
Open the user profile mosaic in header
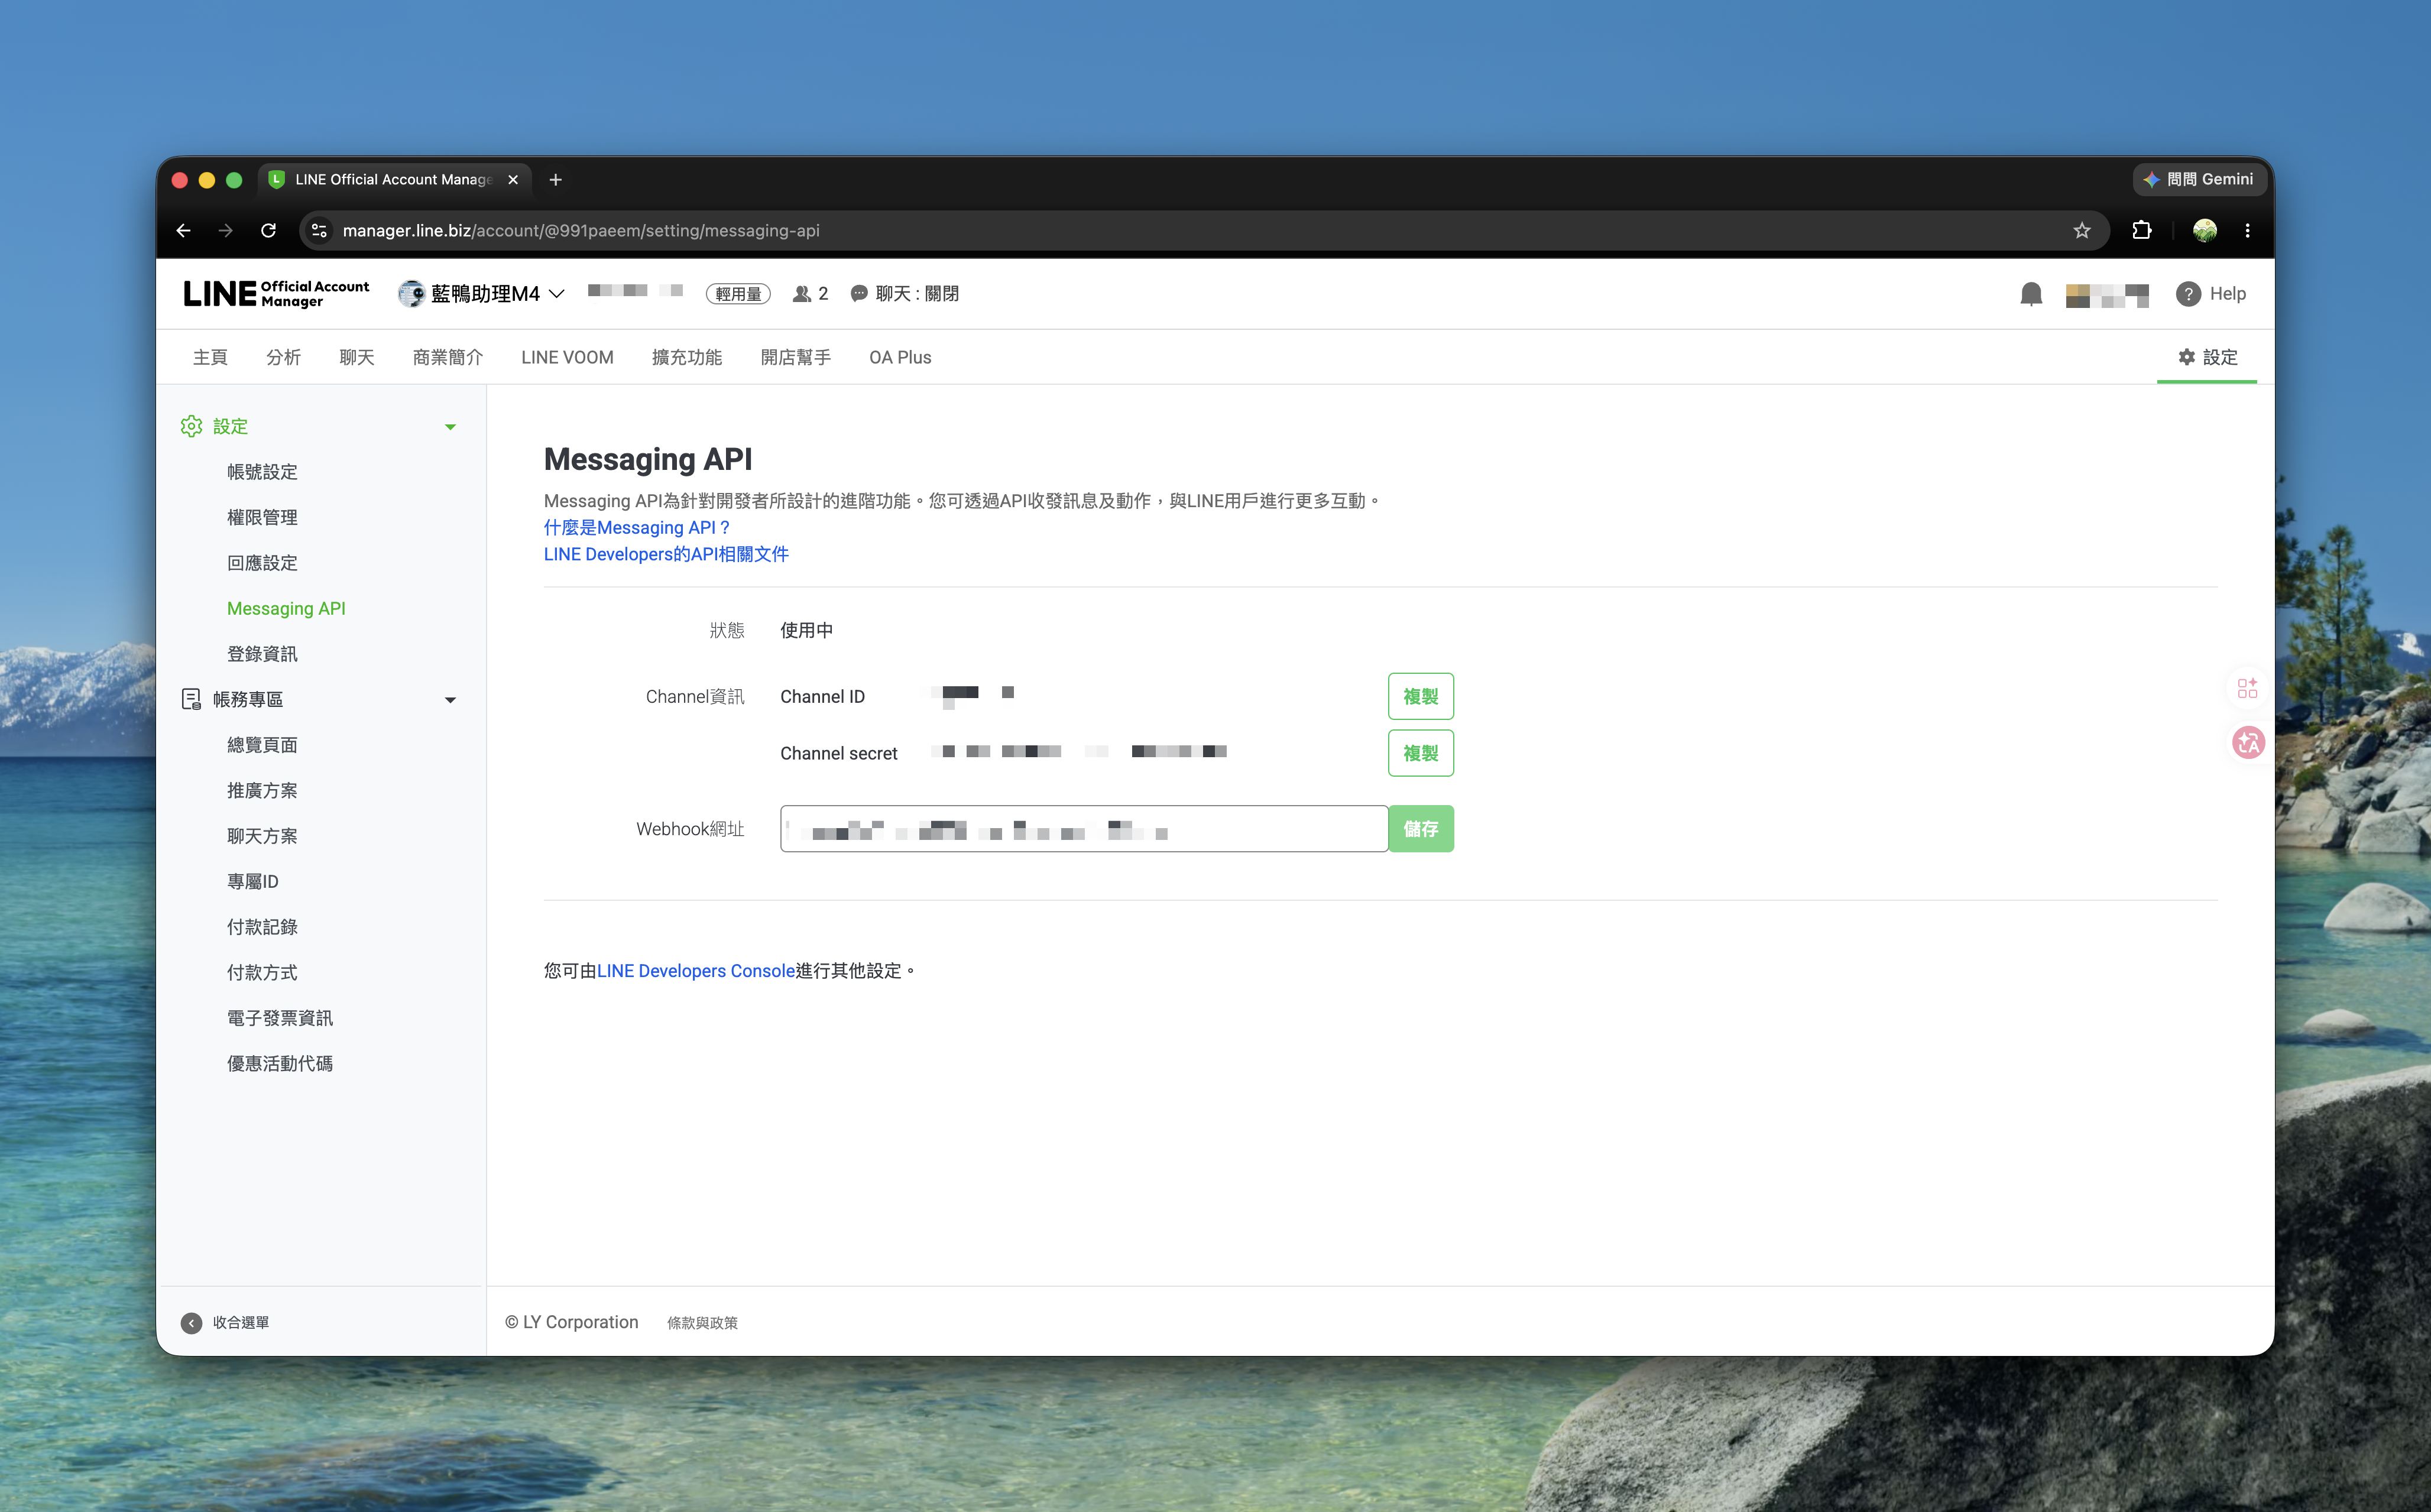(x=2107, y=295)
